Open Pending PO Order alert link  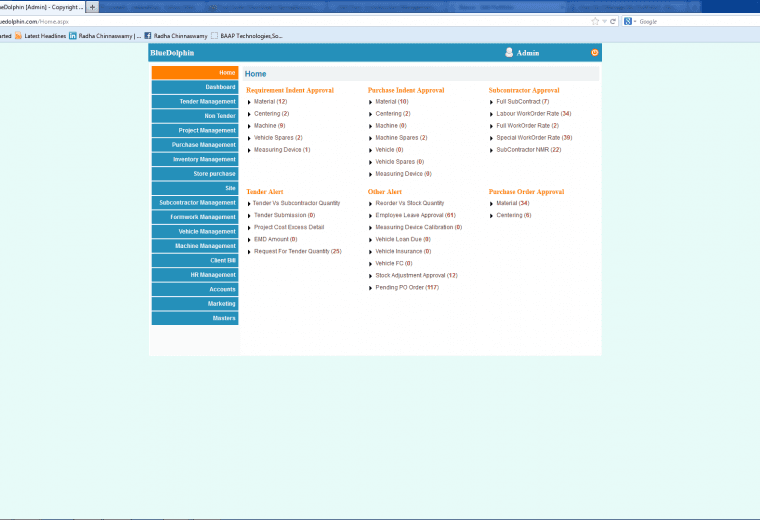[x=406, y=288]
